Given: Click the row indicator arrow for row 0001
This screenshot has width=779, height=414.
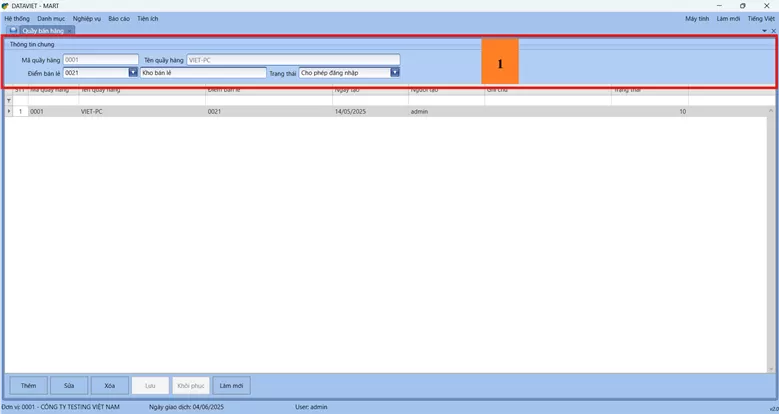Looking at the screenshot, I should click(8, 111).
